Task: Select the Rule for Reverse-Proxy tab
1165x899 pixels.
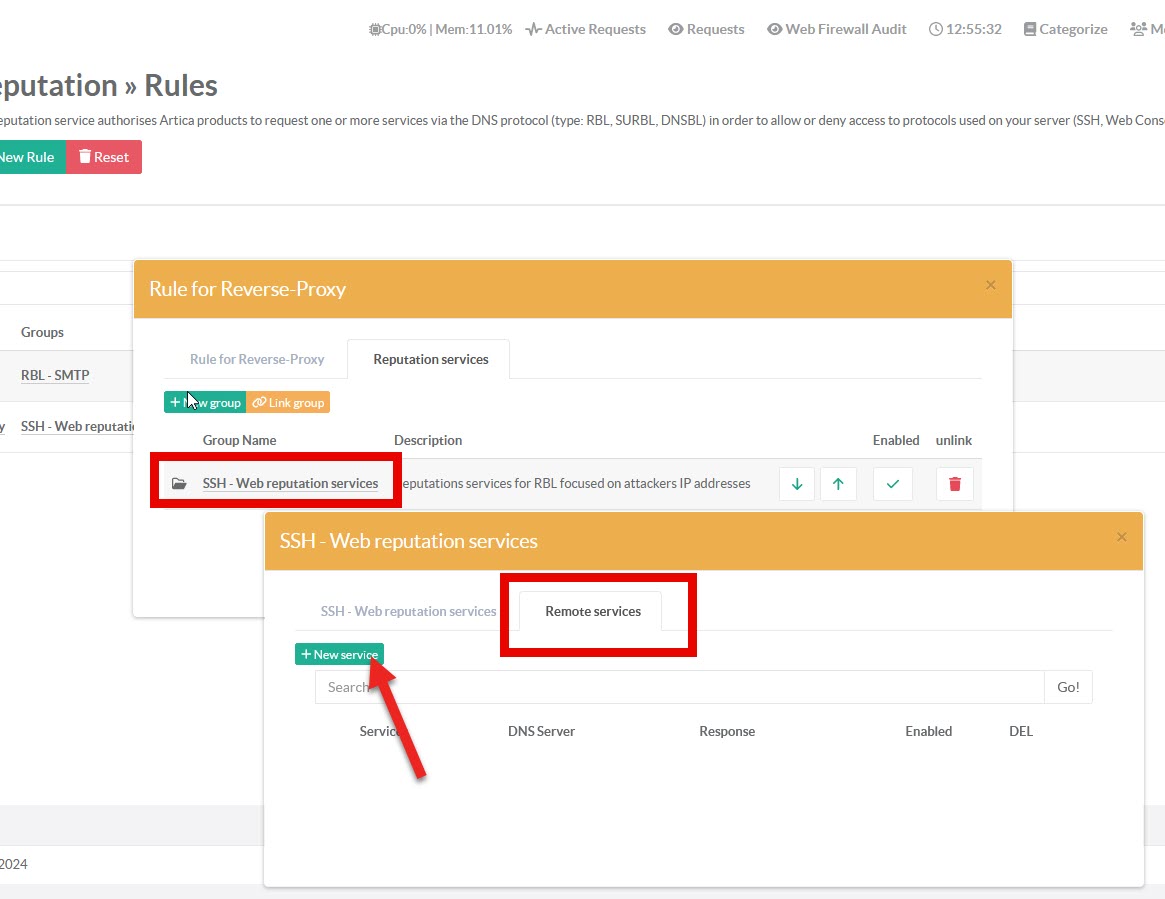Action: click(x=257, y=359)
